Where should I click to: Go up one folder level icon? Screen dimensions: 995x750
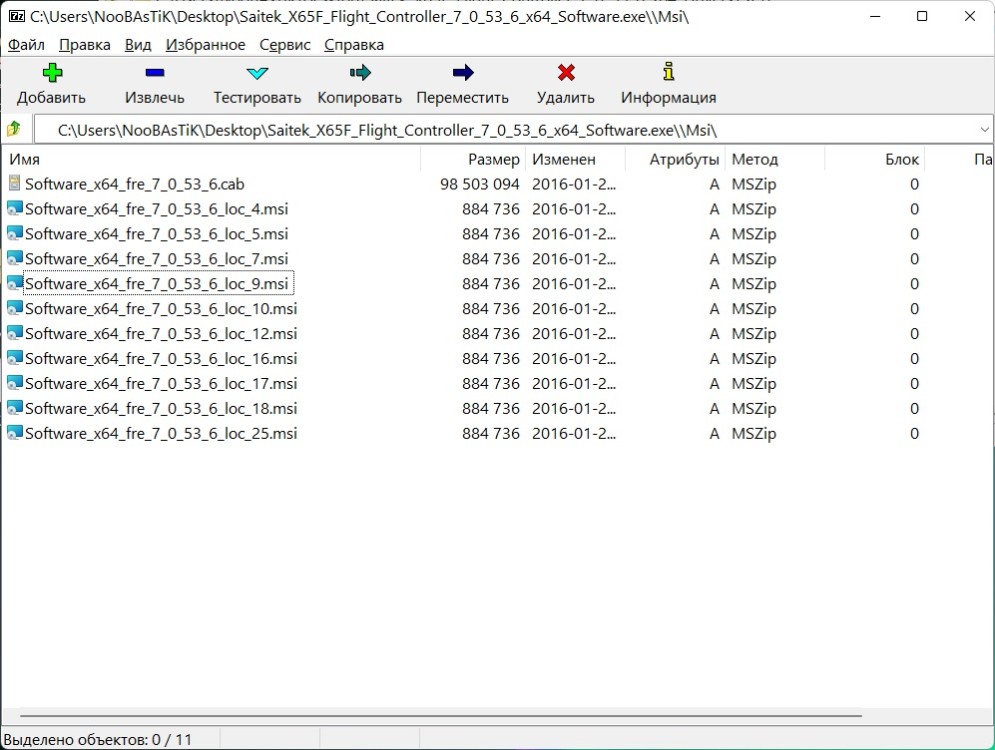14,129
